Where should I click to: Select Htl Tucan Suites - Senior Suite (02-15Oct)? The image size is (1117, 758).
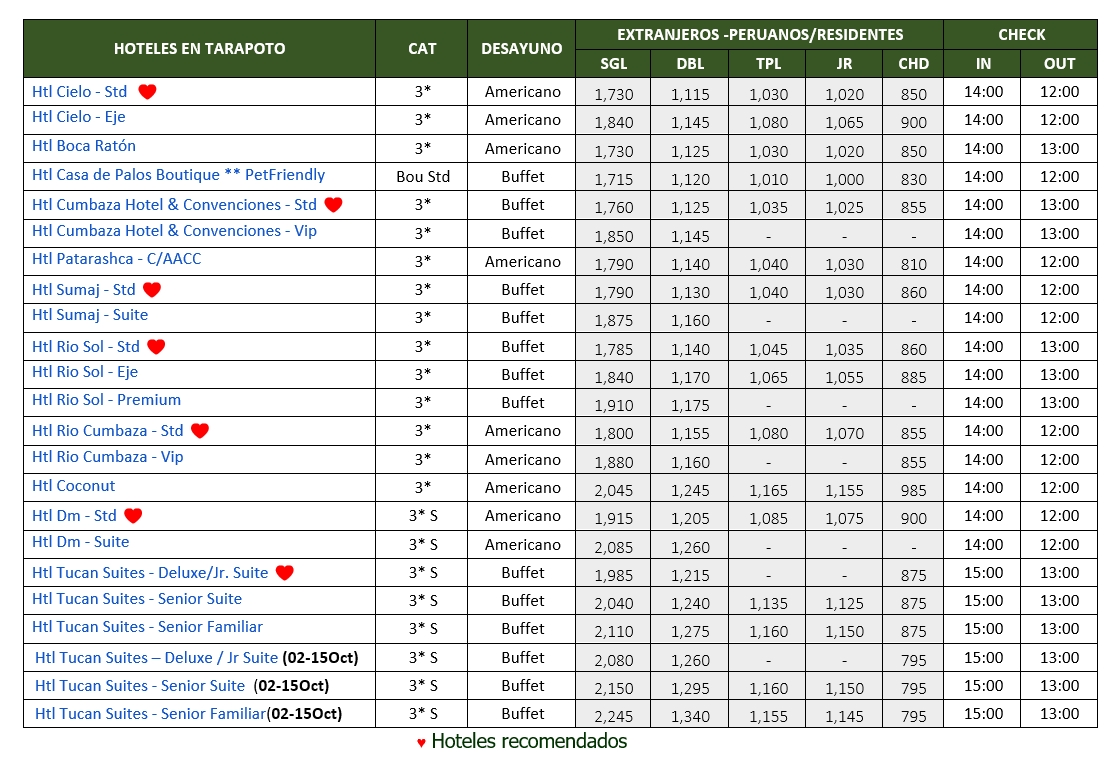(182, 686)
